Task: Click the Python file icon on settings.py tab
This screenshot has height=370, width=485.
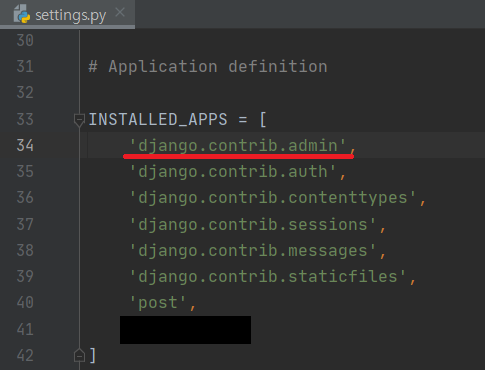Action: [x=22, y=14]
